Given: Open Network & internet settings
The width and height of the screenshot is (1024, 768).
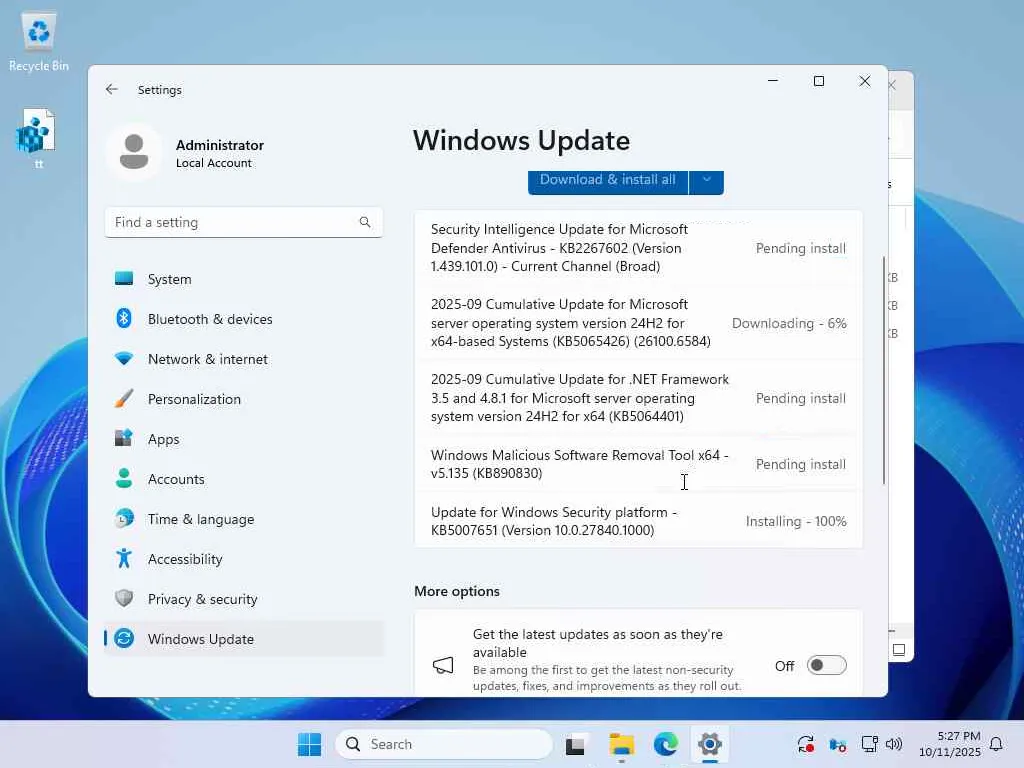Looking at the screenshot, I should [x=244, y=359].
